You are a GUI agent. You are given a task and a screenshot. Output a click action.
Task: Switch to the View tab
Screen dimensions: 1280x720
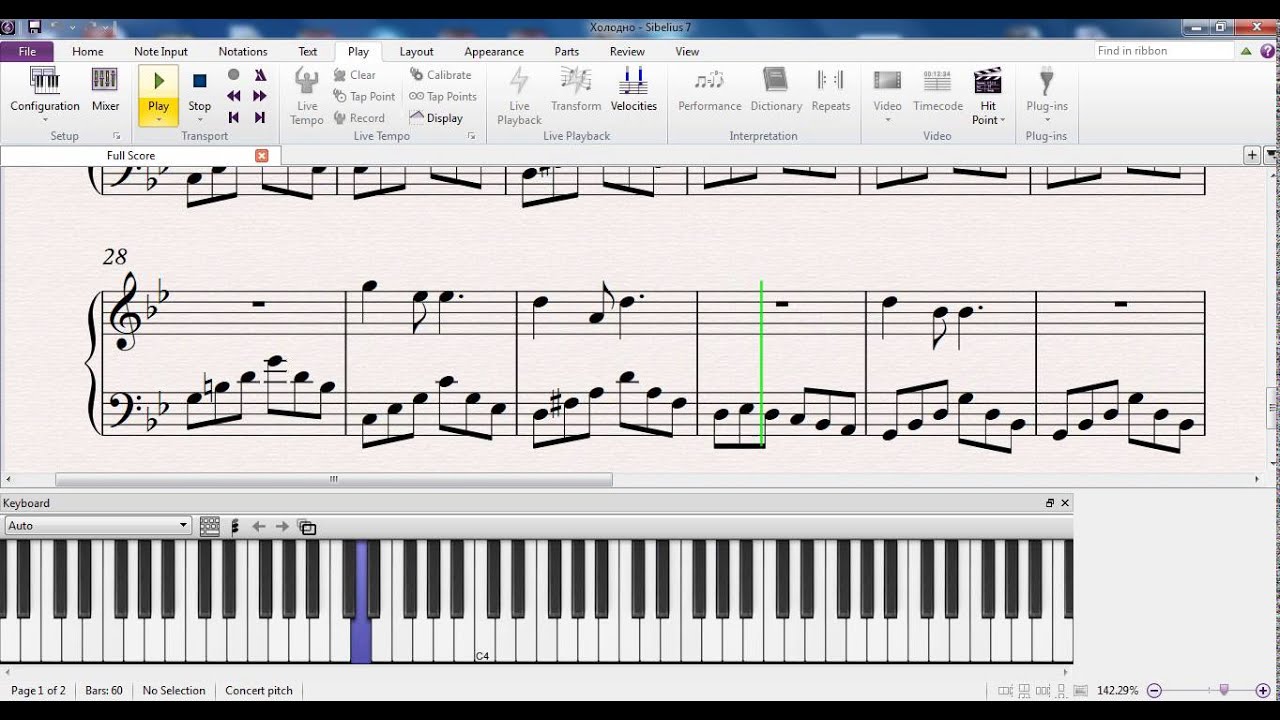tap(687, 51)
